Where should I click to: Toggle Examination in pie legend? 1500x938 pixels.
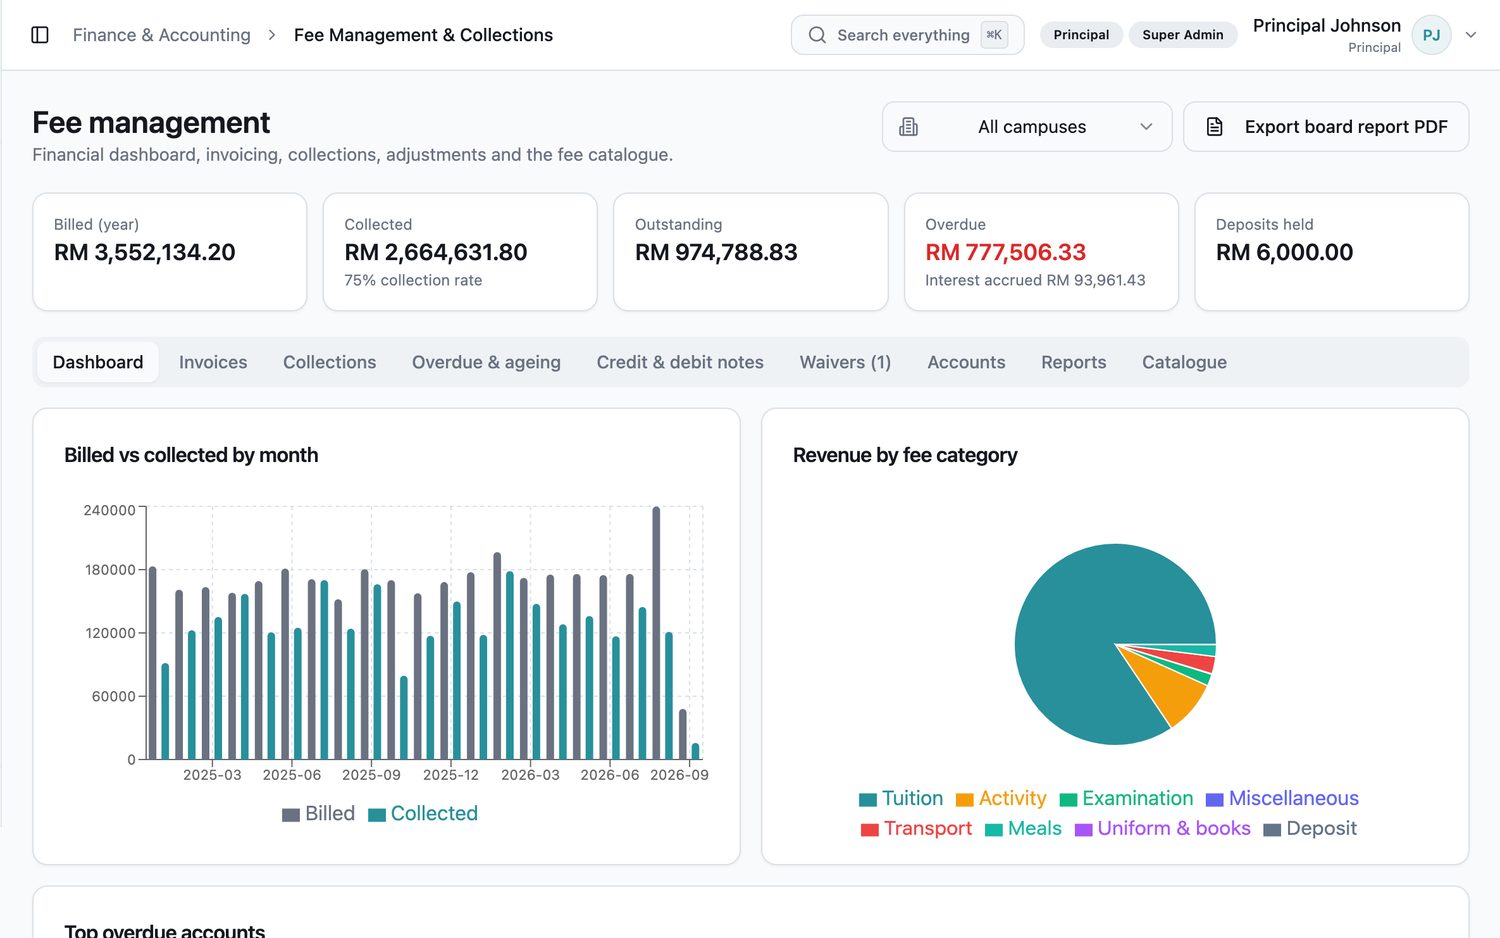point(1127,799)
